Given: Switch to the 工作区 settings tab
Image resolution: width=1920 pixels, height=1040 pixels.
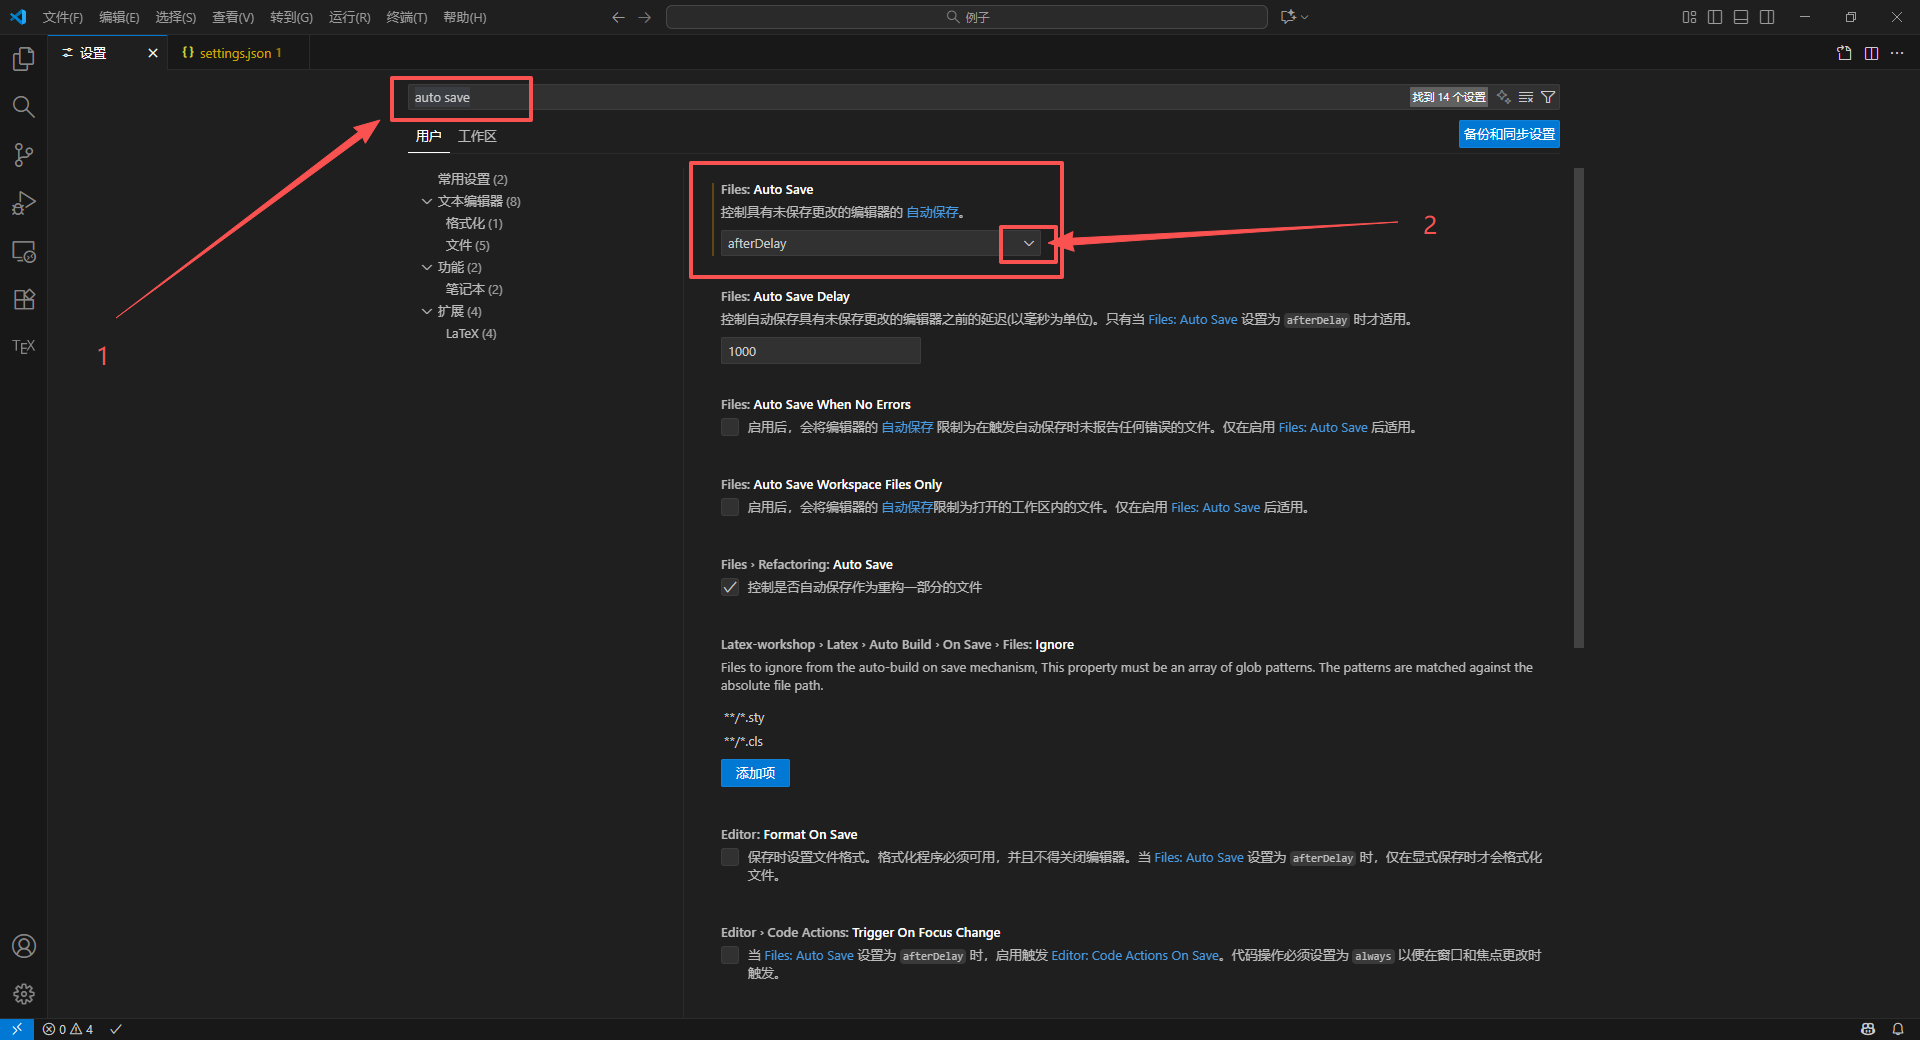Looking at the screenshot, I should pos(477,136).
